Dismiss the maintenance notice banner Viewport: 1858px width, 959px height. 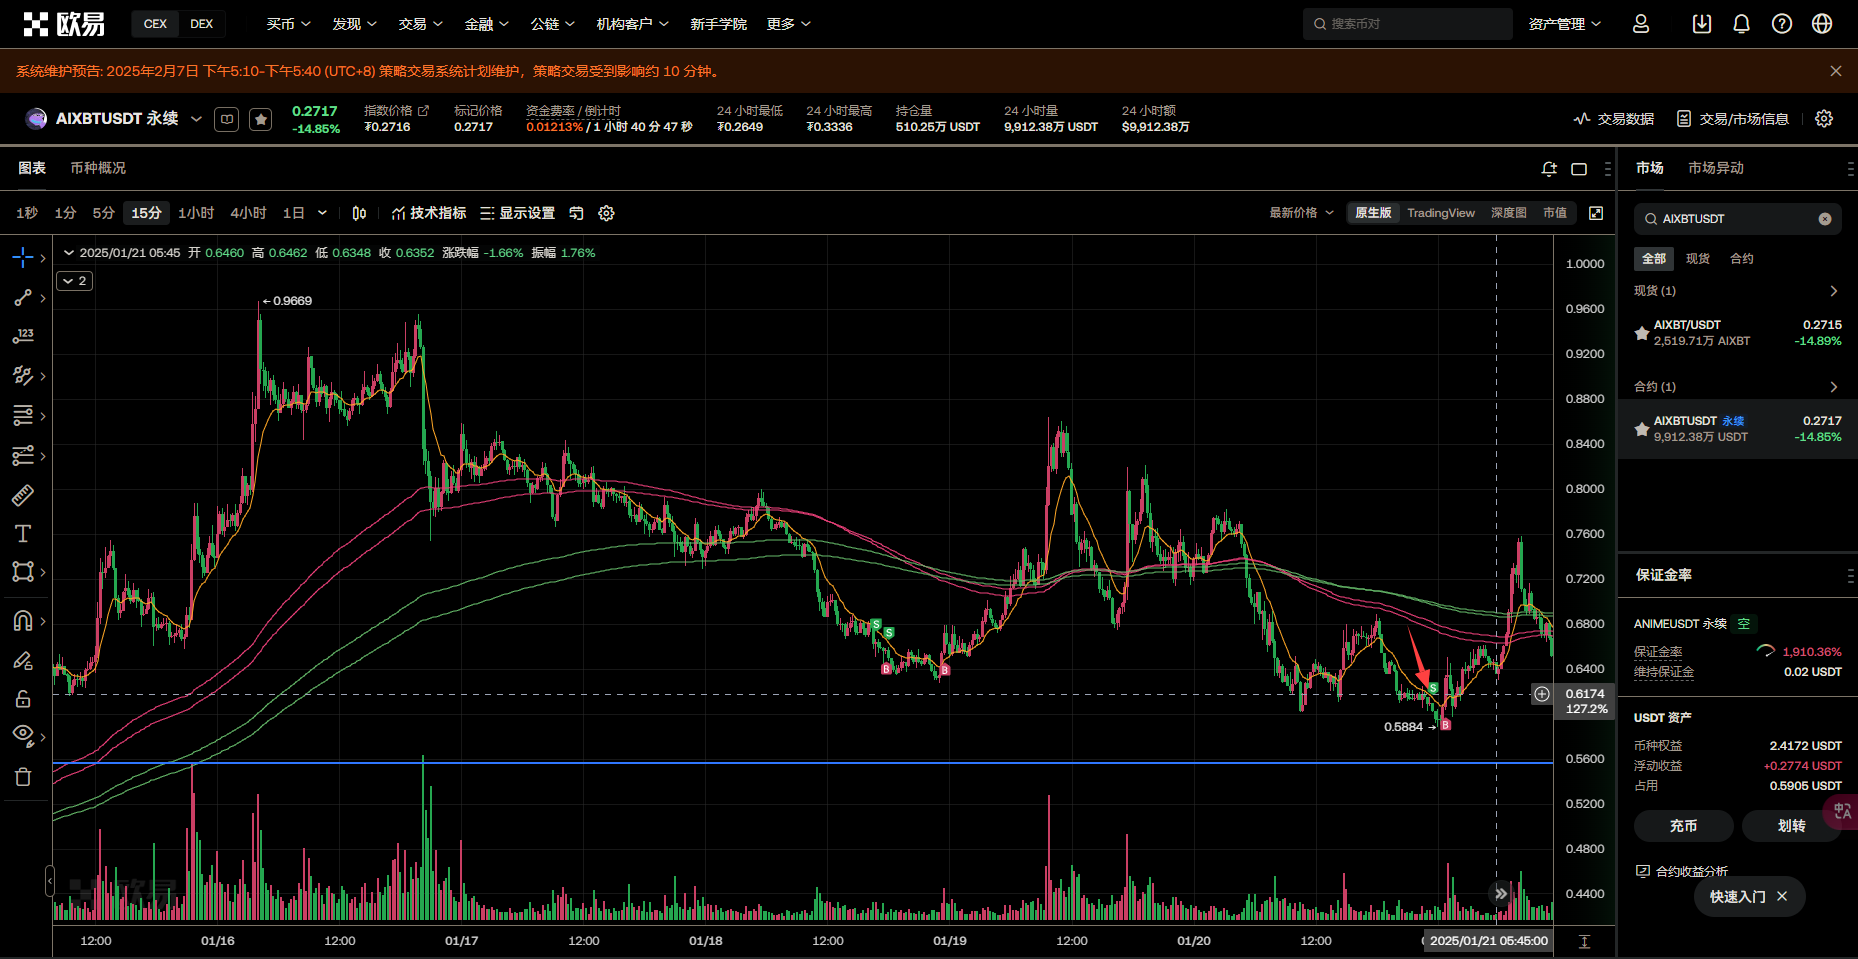point(1836,71)
